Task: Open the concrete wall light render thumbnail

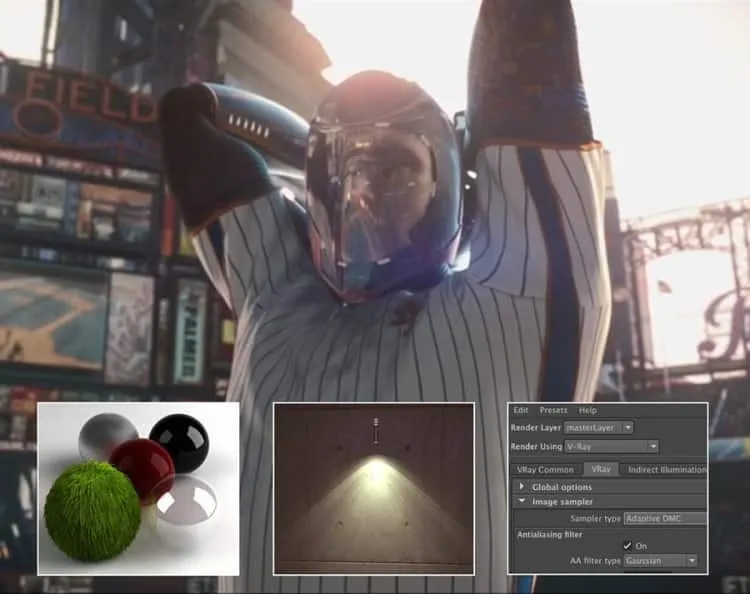Action: pos(374,488)
